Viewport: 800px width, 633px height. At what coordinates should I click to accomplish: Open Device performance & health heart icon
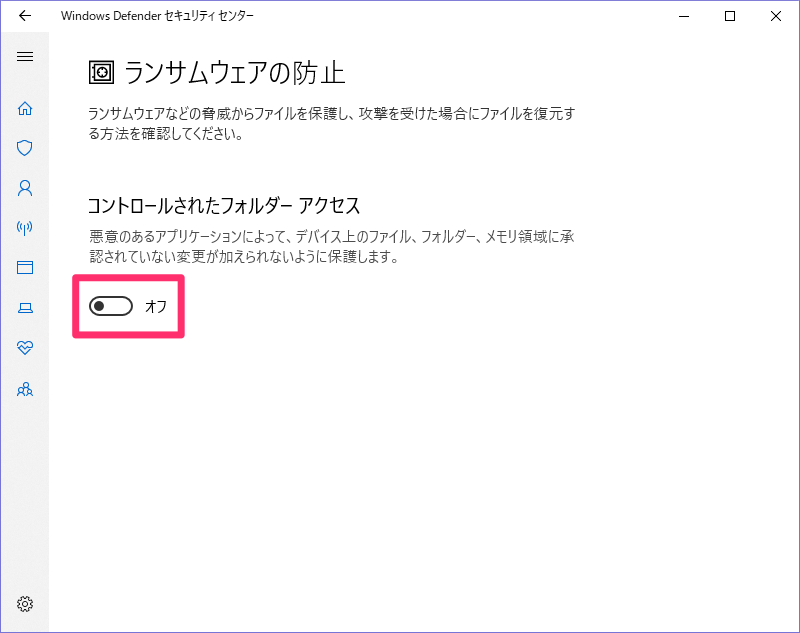pyautogui.click(x=24, y=348)
